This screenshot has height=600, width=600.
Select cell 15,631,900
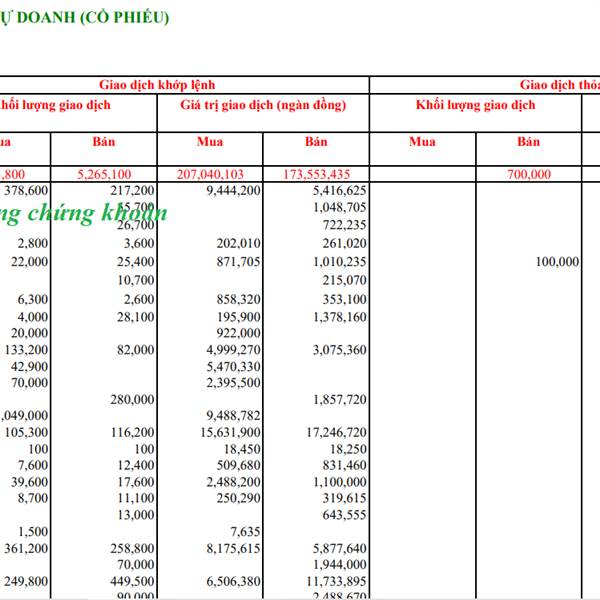[x=230, y=432]
